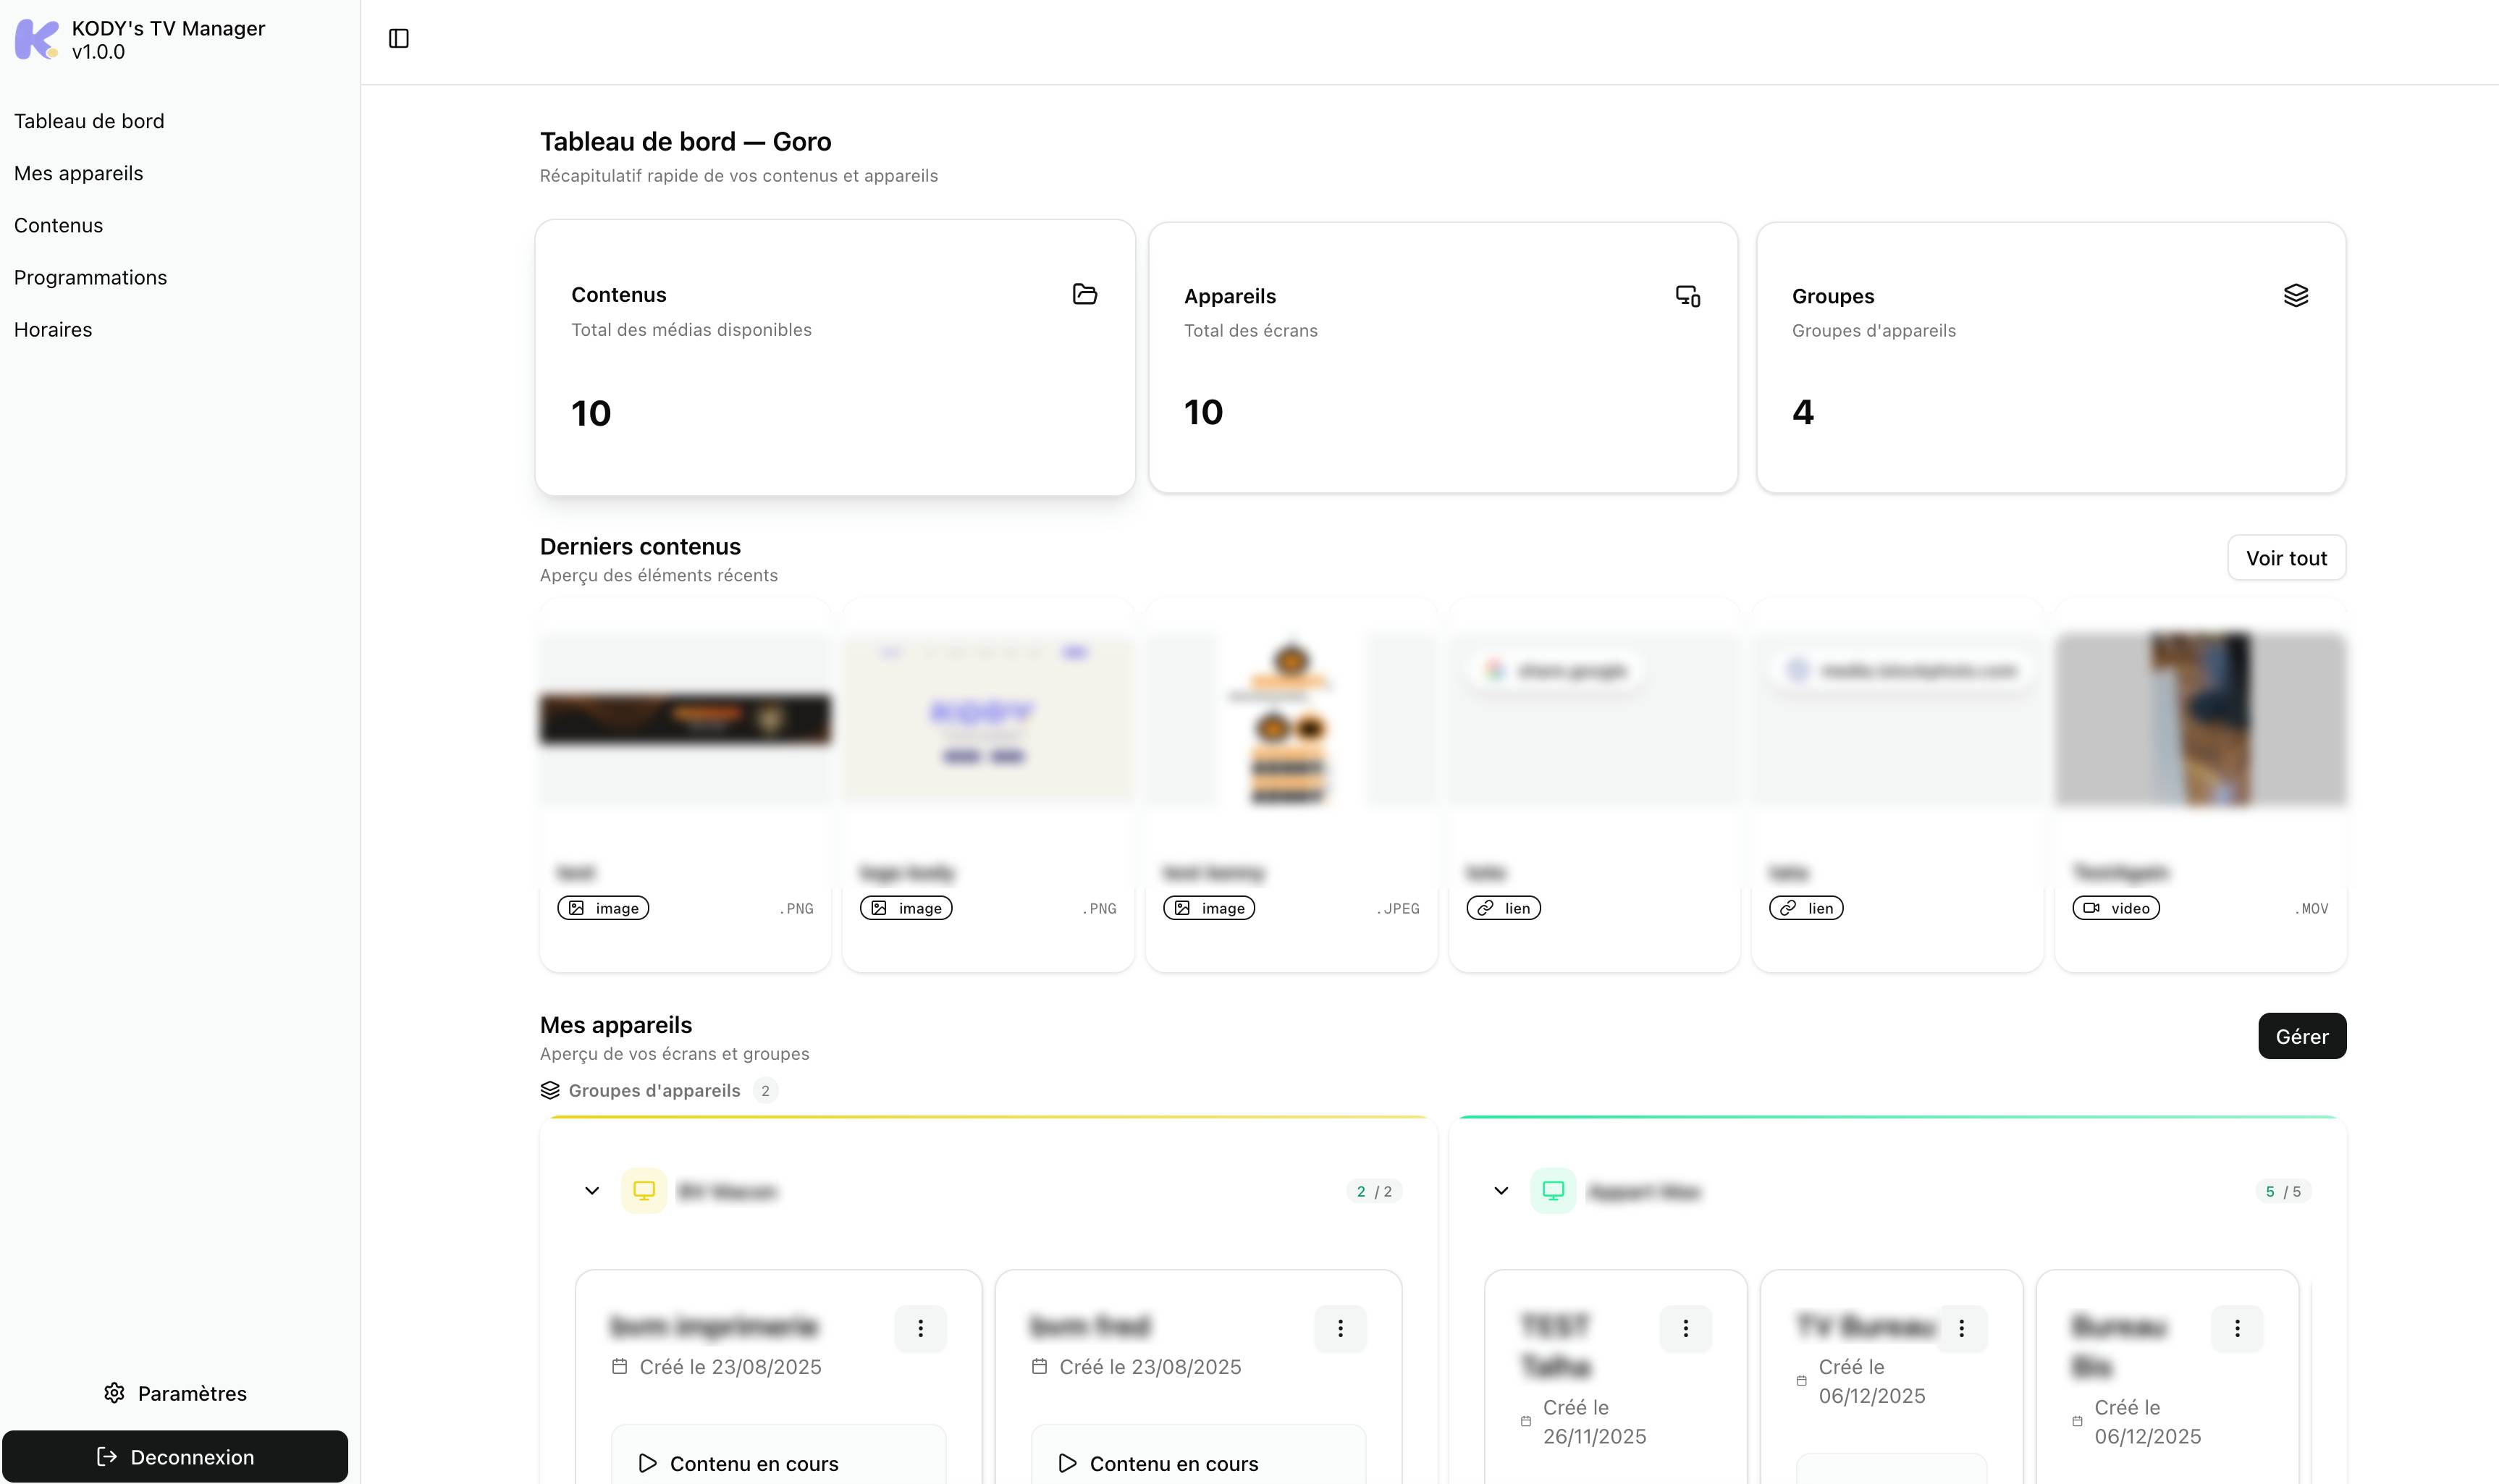Click the video badge on the .MOV content
The image size is (2499, 1484).
2115,908
